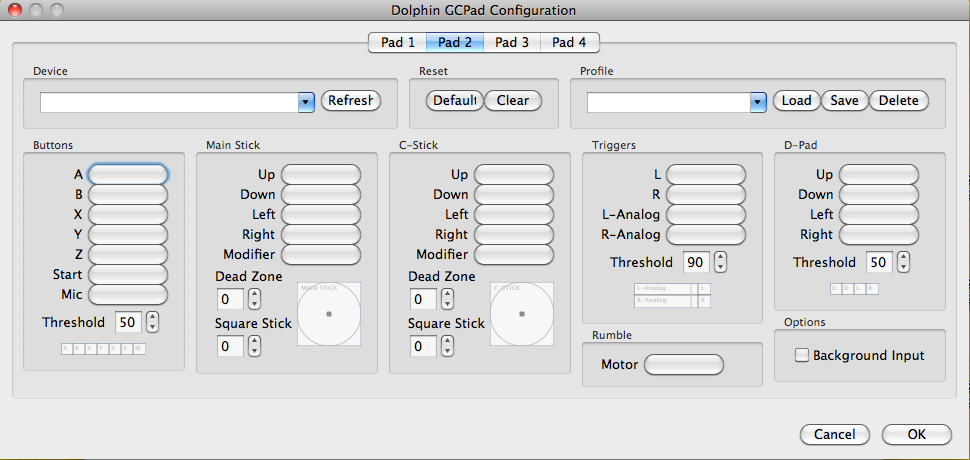Click the Buttons Threshold value field
Viewport: 970px width, 460px height.
click(x=128, y=322)
